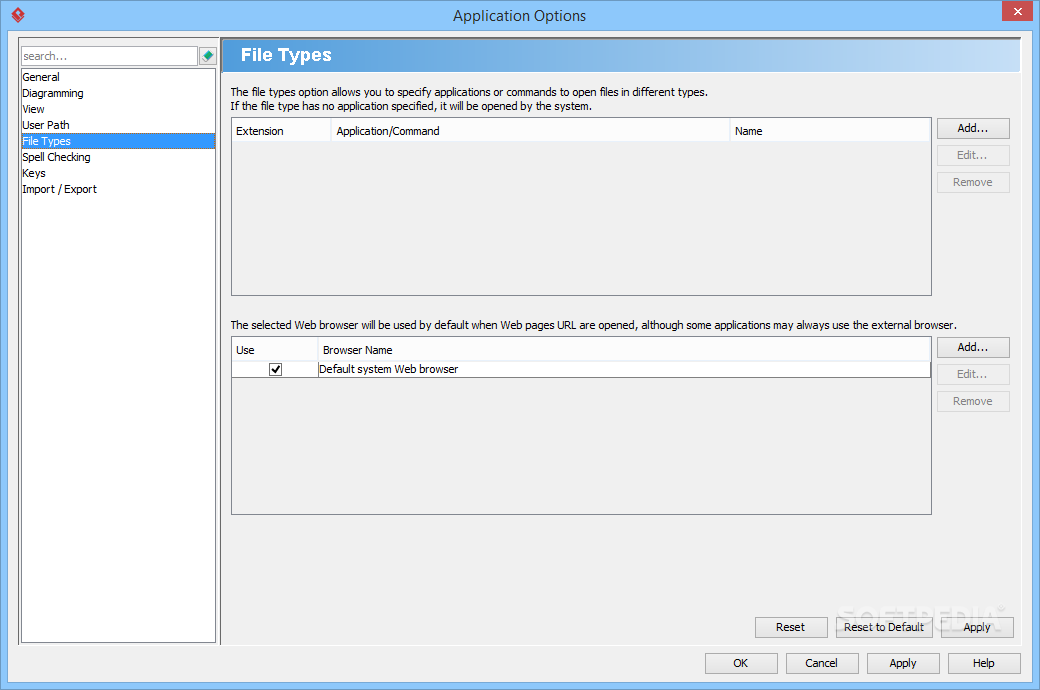
Task: Toggle Use checkbox for Default system Web browser
Action: pos(275,370)
